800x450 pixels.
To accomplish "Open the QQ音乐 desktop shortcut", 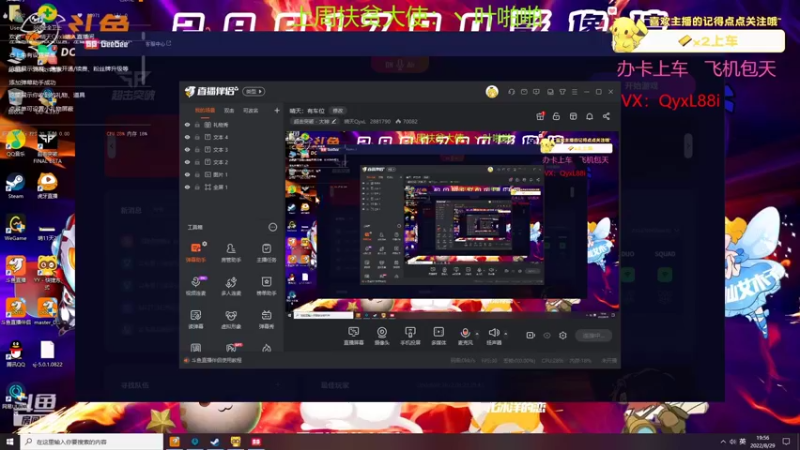I will 15,143.
